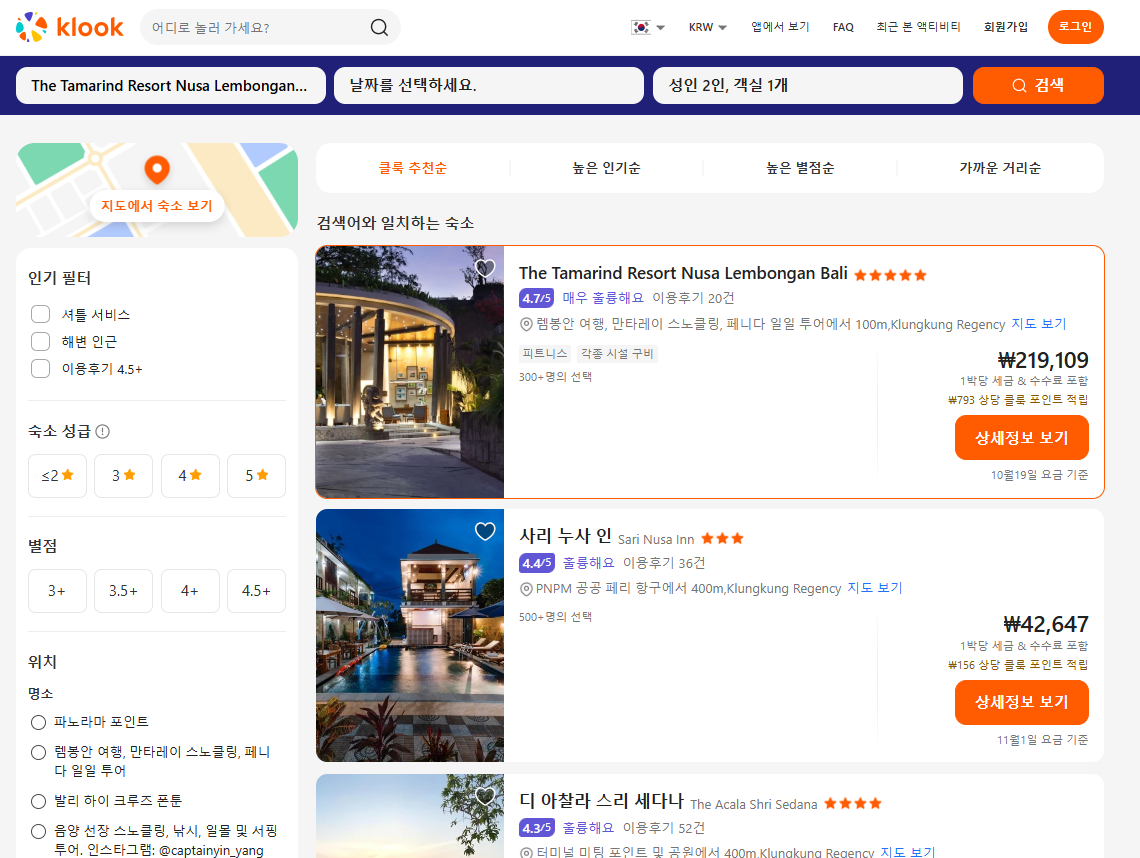Open FAQ link in header
Viewport: 1140px width, 858px height.
[x=843, y=27]
